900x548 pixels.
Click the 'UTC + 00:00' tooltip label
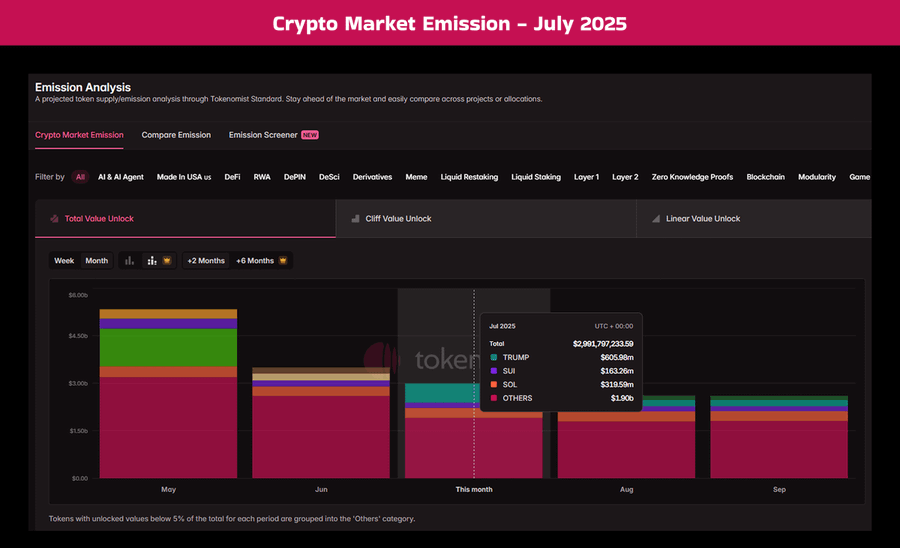click(614, 326)
